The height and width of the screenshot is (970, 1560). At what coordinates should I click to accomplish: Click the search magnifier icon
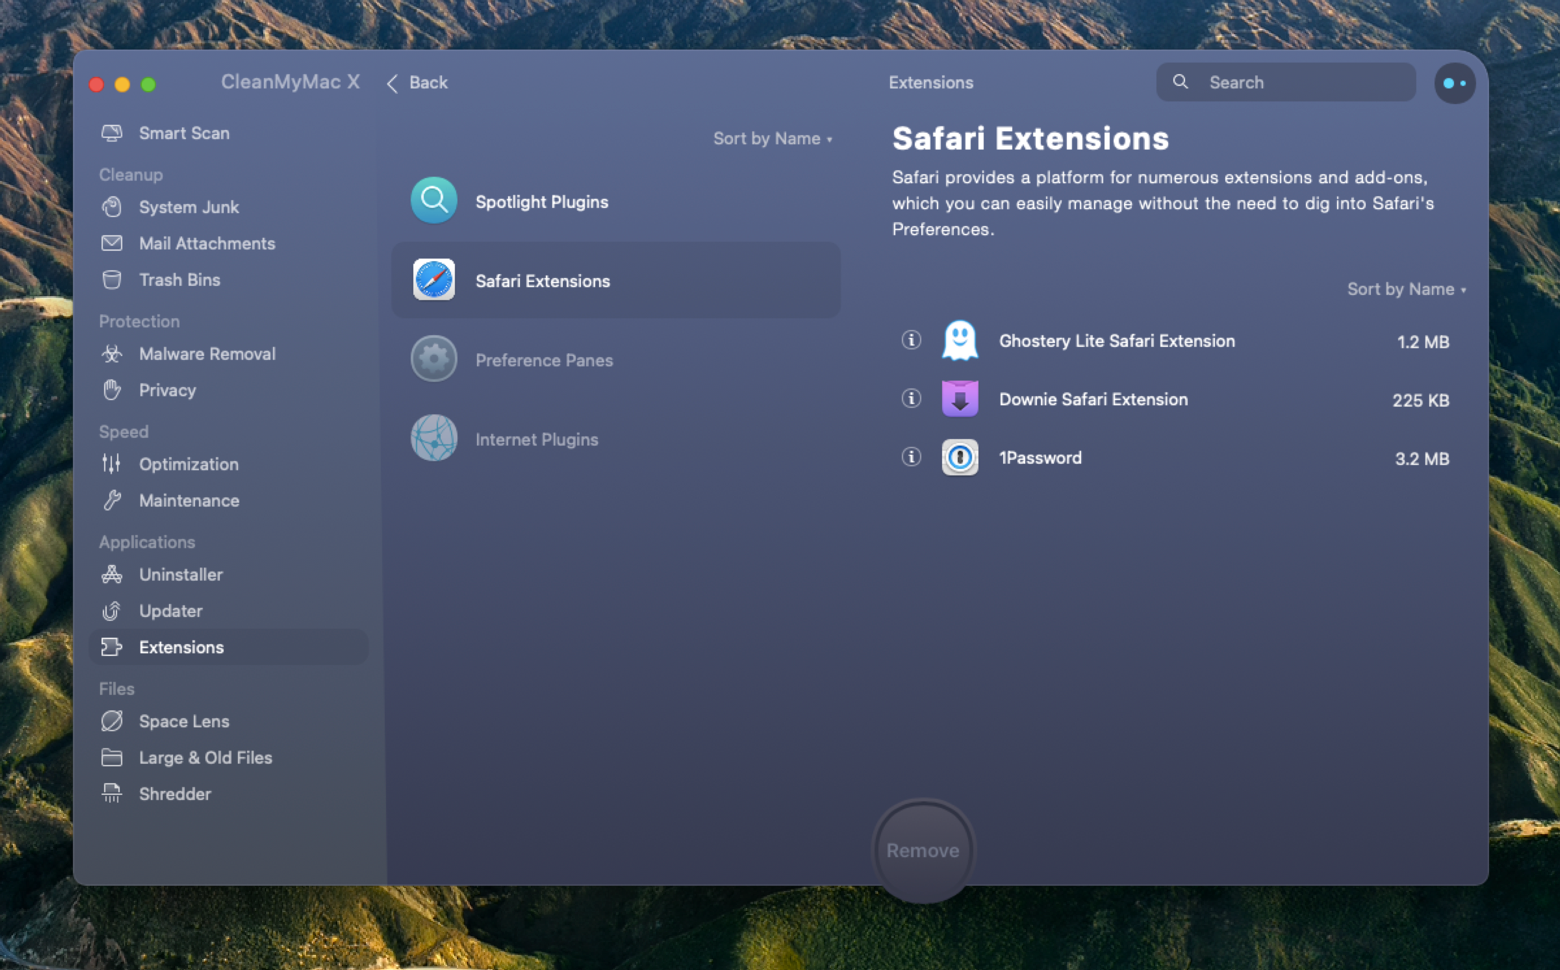[x=1181, y=82]
